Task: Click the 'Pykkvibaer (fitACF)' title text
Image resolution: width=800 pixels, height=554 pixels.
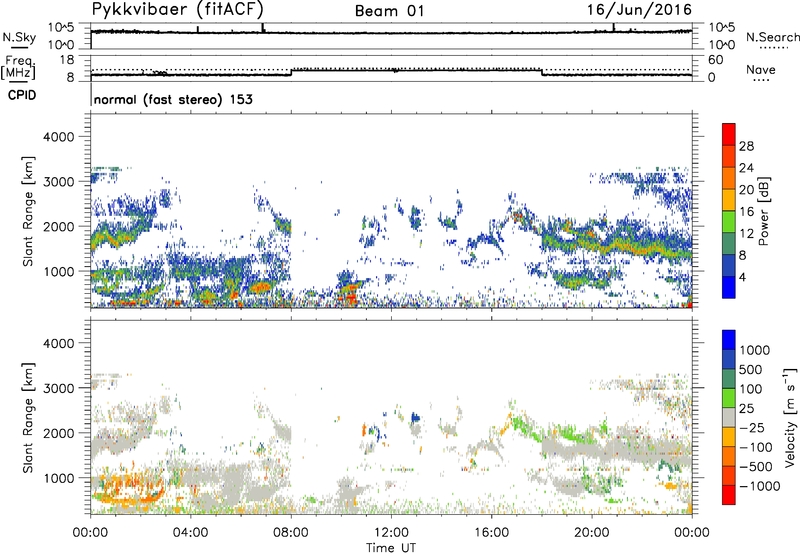Action: pos(177,9)
